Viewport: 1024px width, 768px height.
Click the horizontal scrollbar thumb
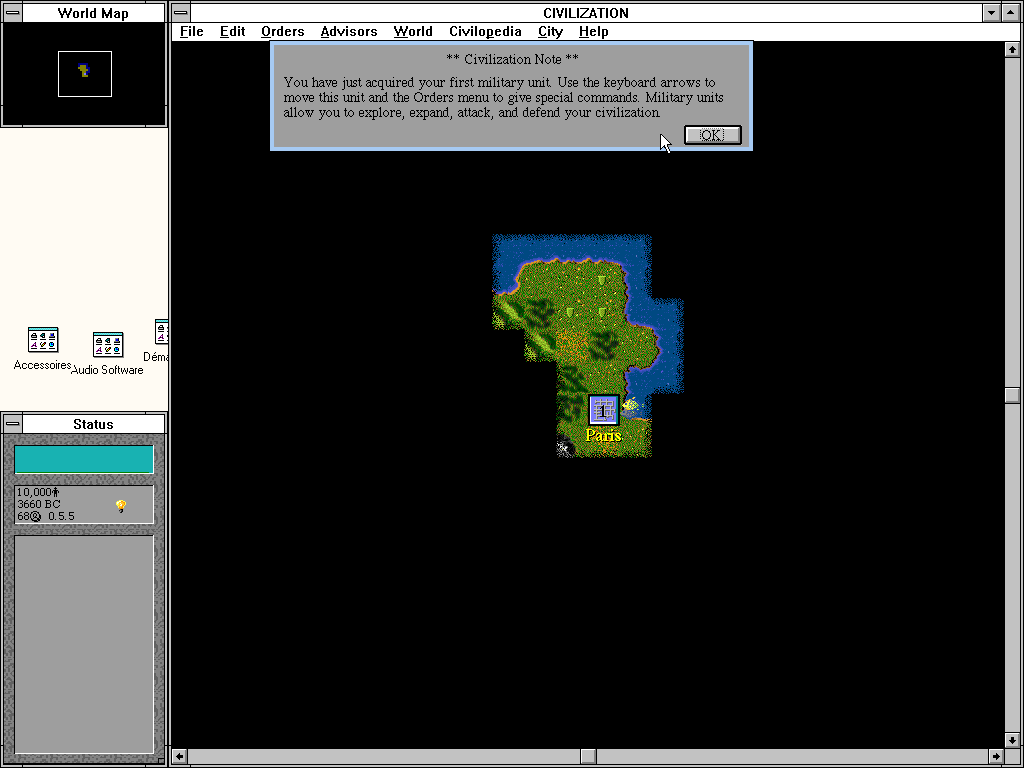588,756
